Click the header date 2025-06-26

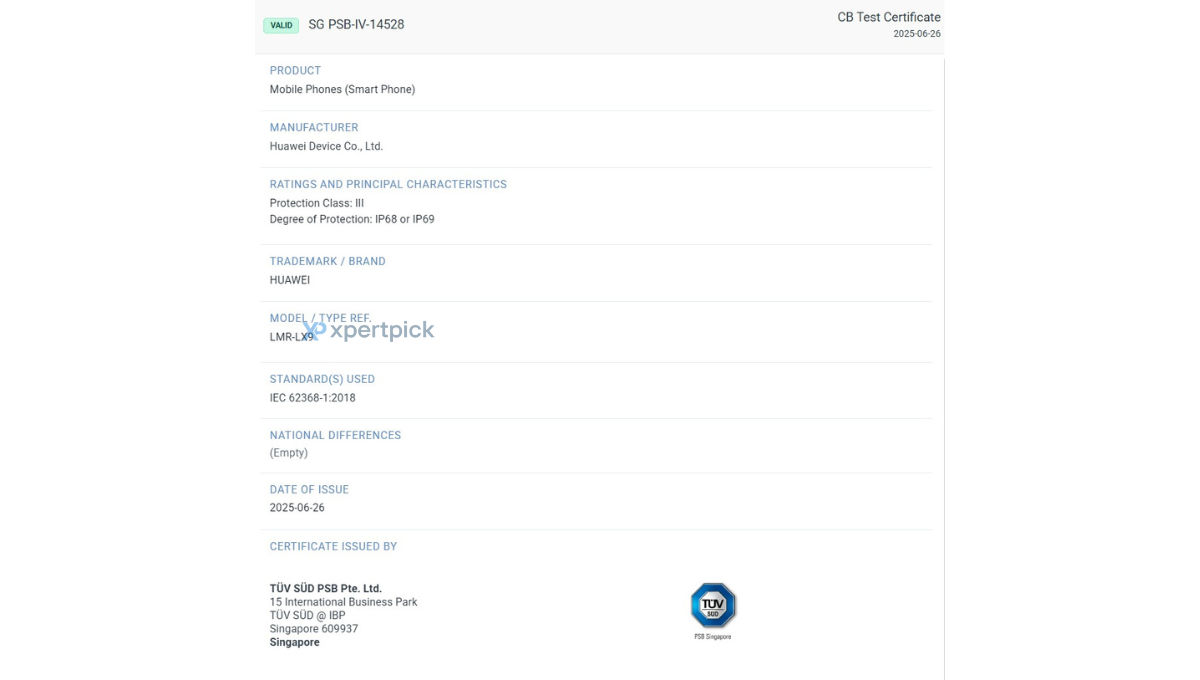click(x=917, y=34)
